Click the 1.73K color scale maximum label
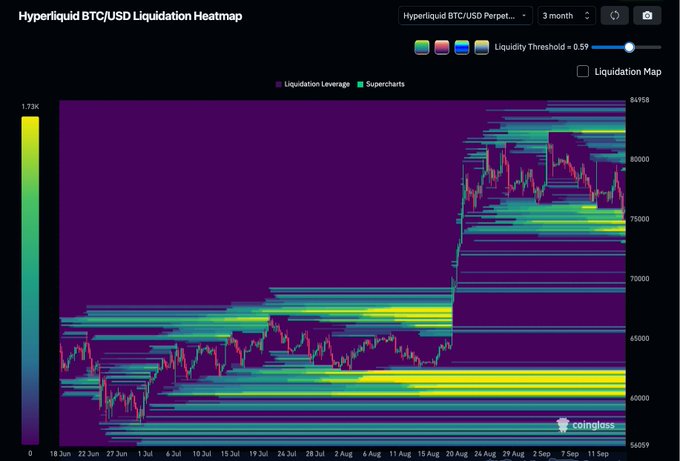680x461 pixels. 30,107
